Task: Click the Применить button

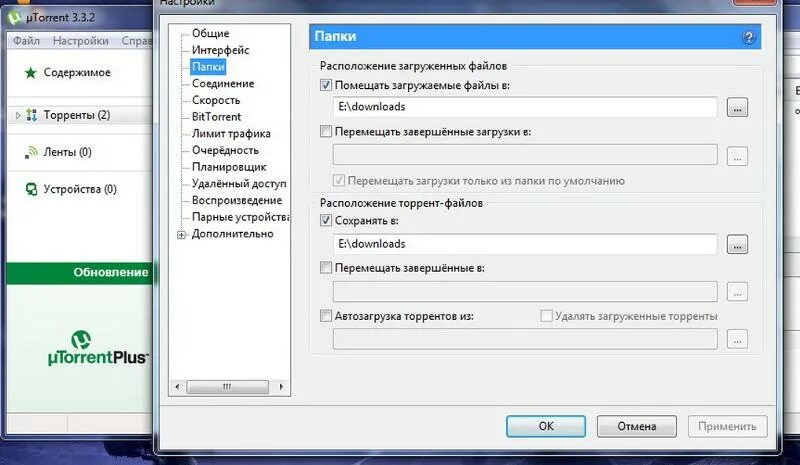Action: tap(727, 426)
